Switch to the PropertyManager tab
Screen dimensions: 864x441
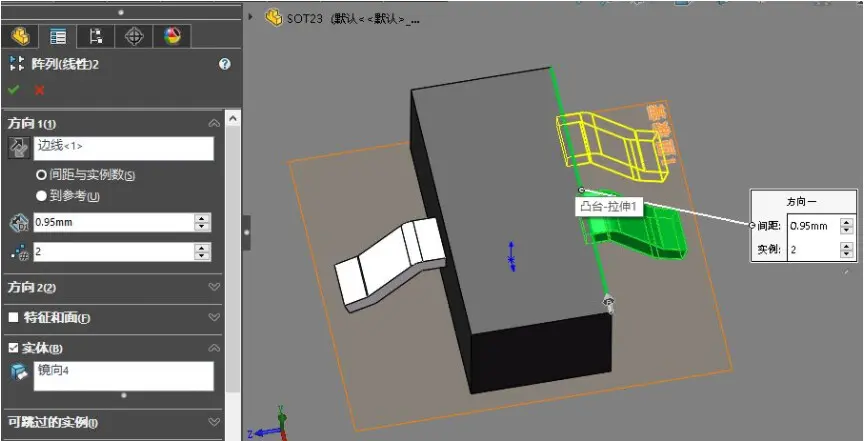[57, 37]
